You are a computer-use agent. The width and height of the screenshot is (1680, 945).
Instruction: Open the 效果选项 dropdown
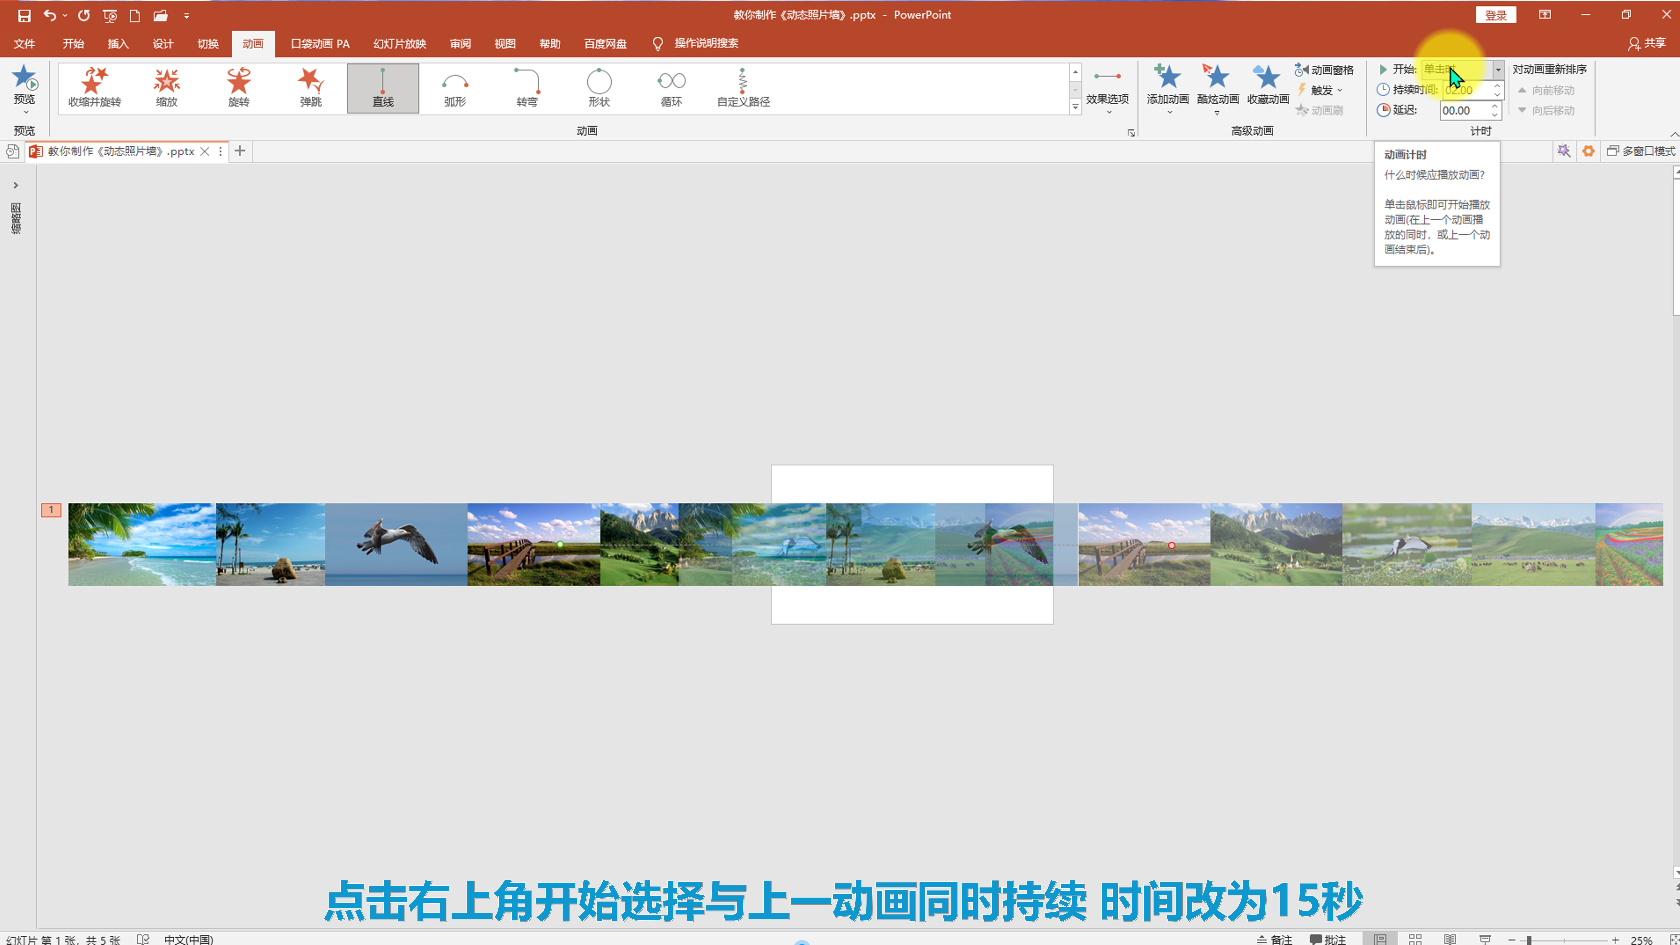(1107, 91)
